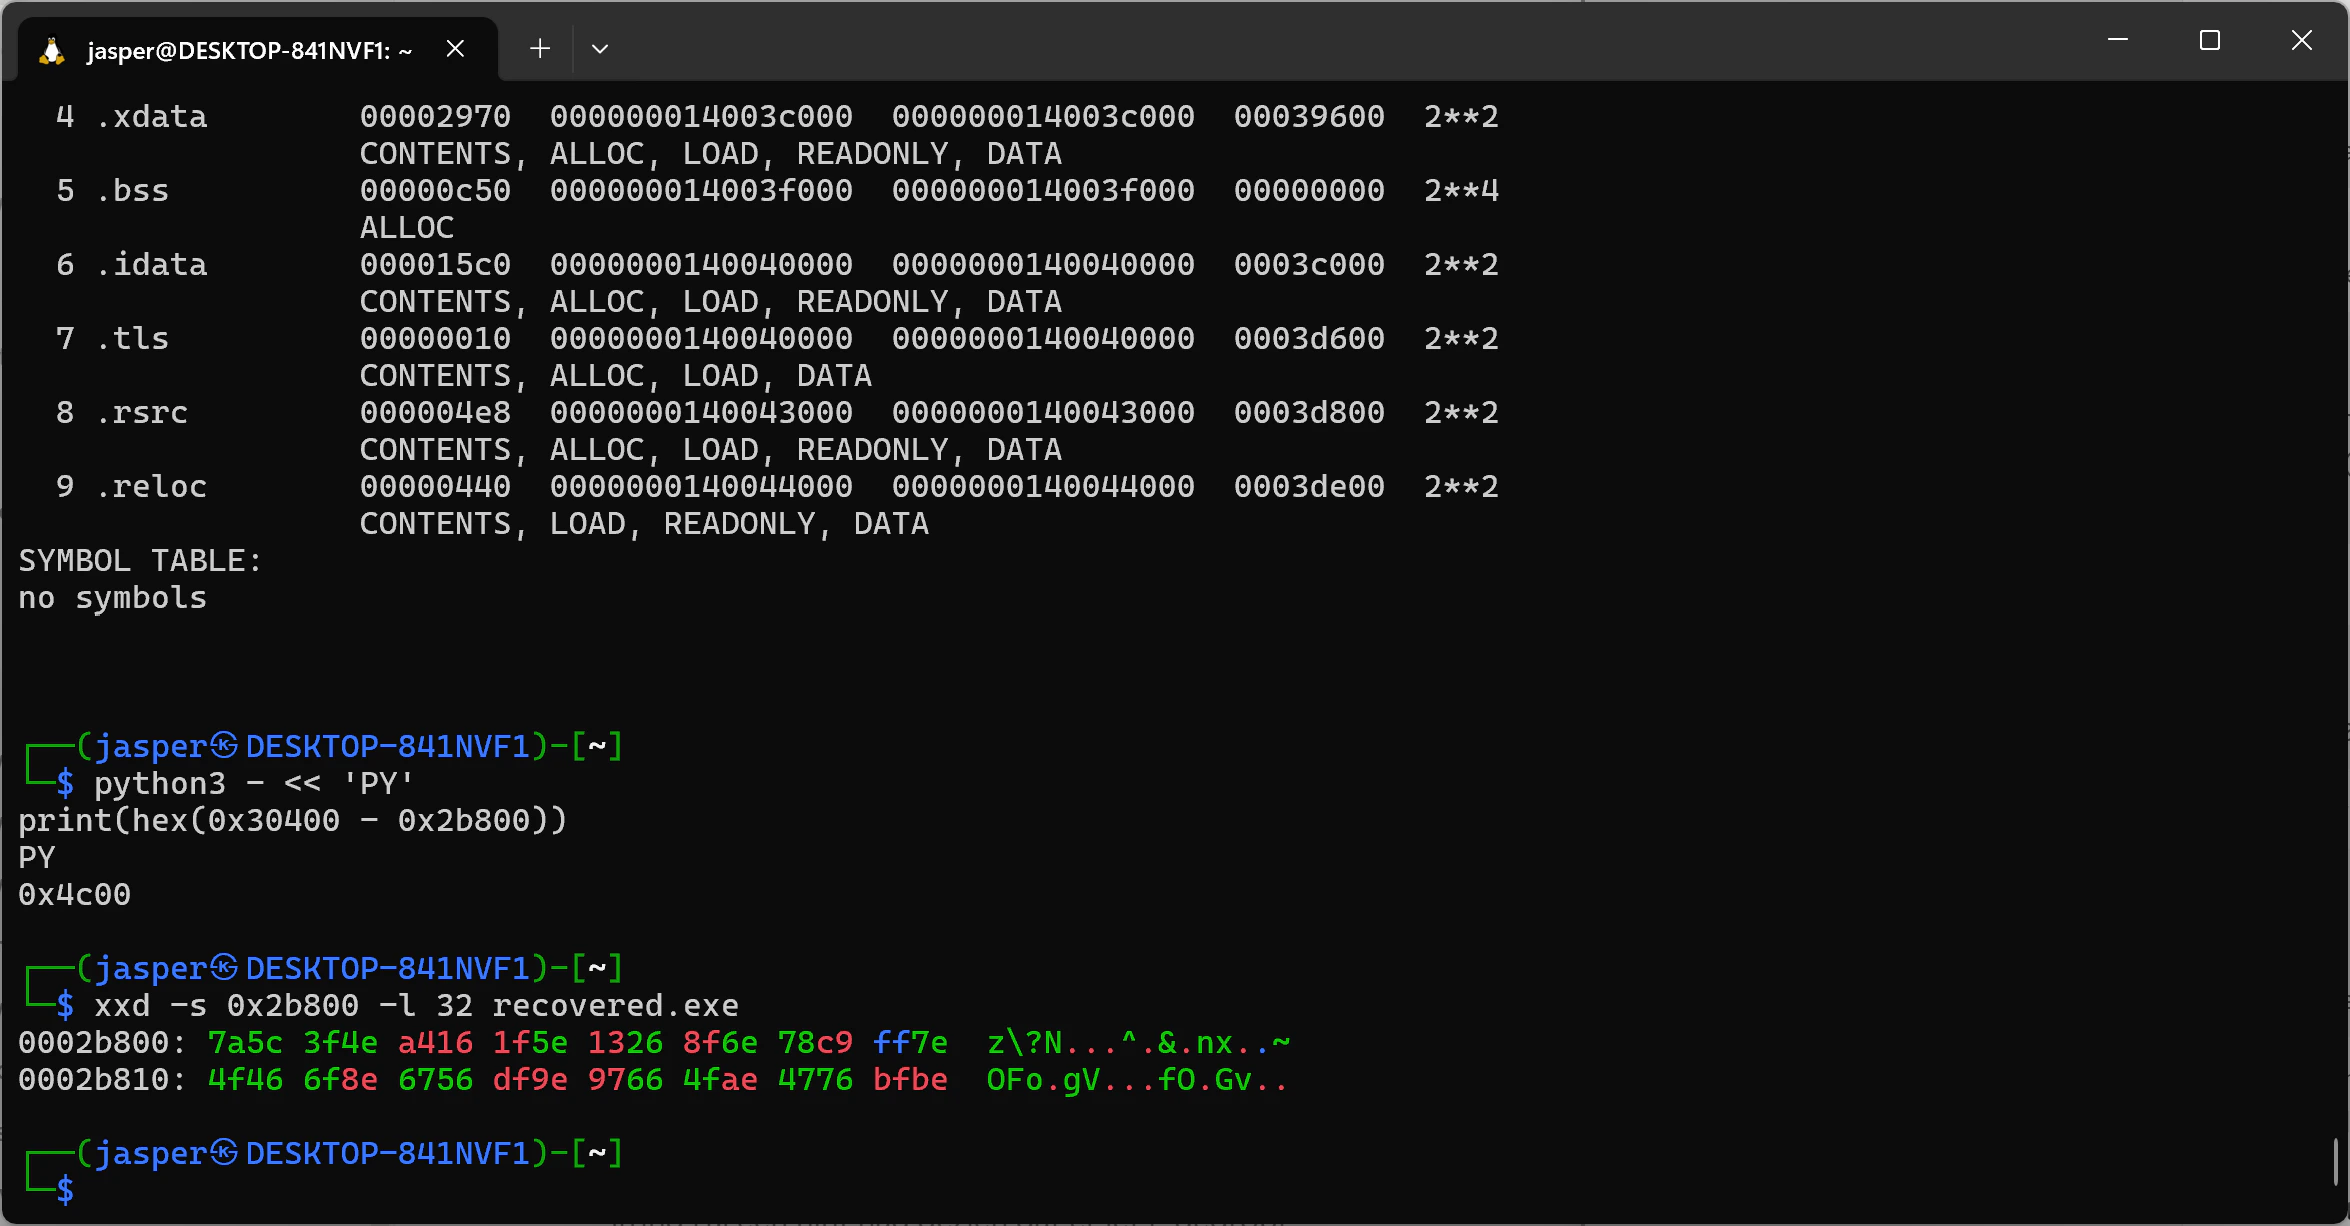Click the size value 00002970
This screenshot has width=2350, height=1226.
point(435,117)
